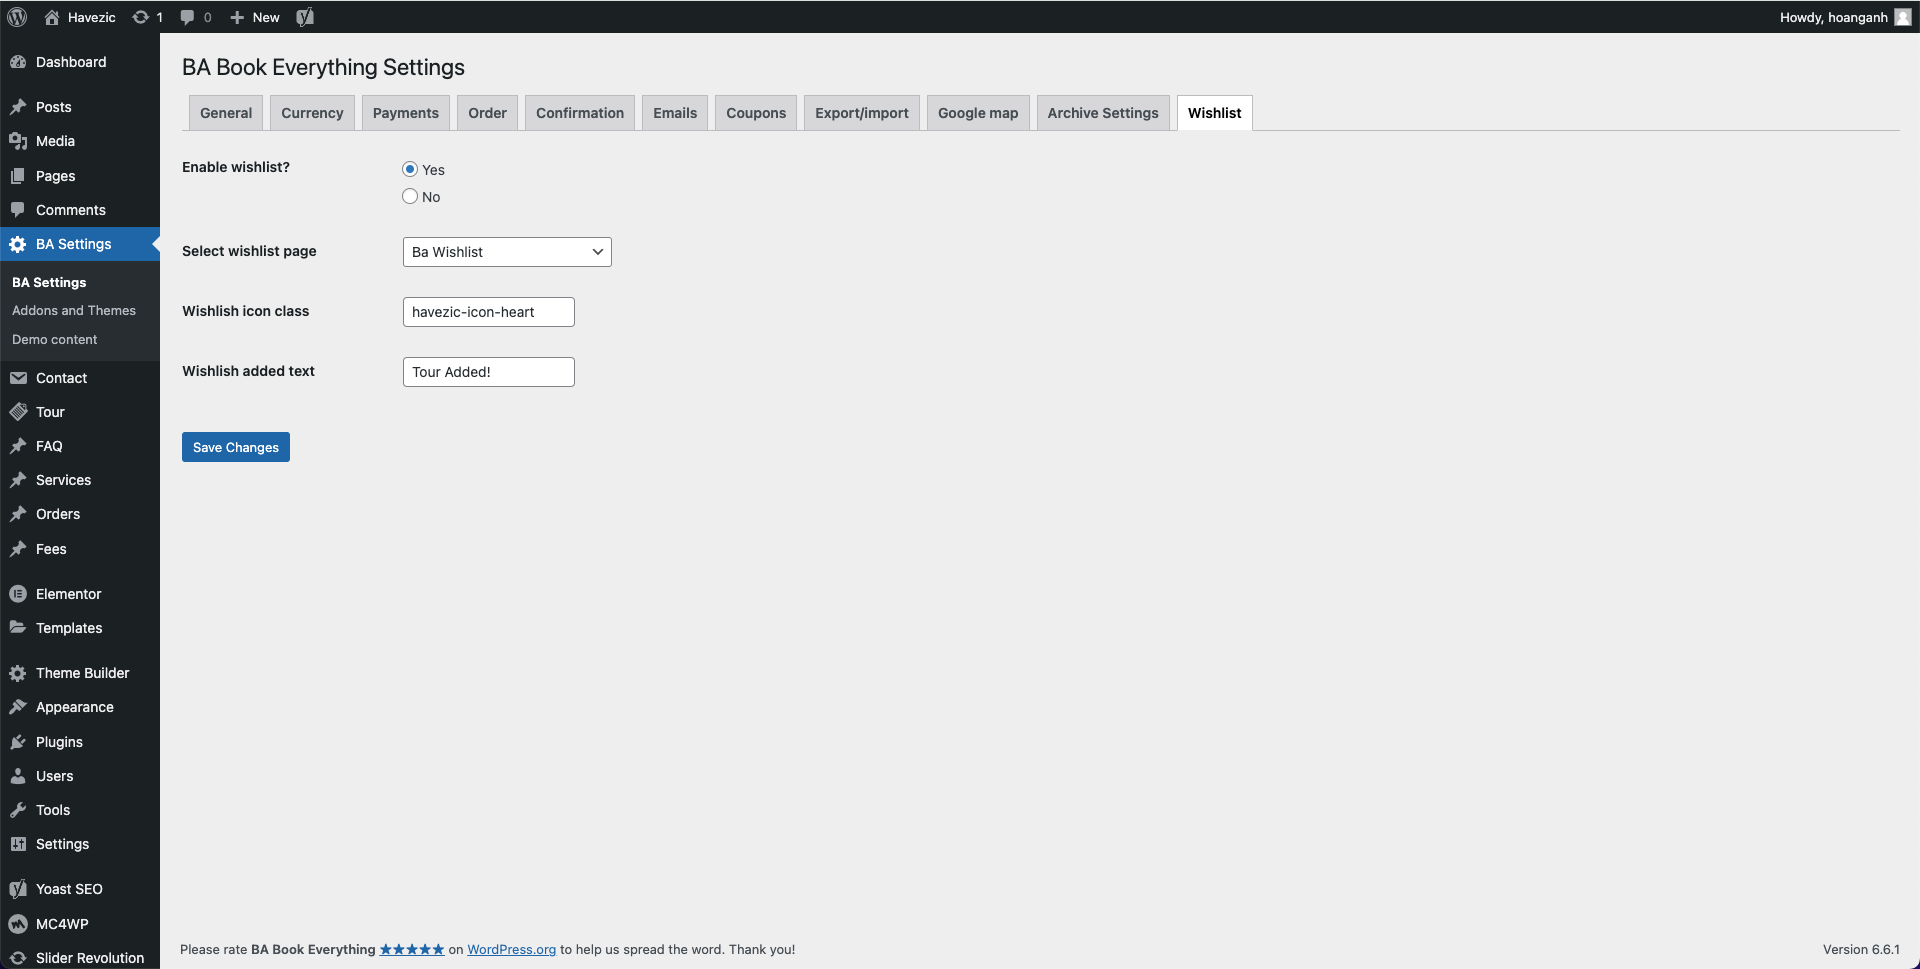The width and height of the screenshot is (1920, 969).
Task: Click the Wishlist added text input field
Action: (489, 372)
